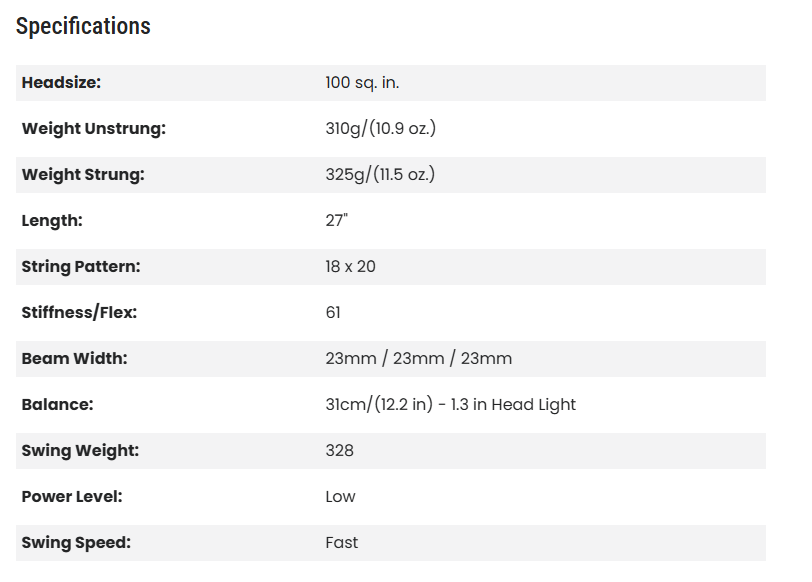Click the Beam Width label
This screenshot has height=582, width=812.
coord(74,359)
